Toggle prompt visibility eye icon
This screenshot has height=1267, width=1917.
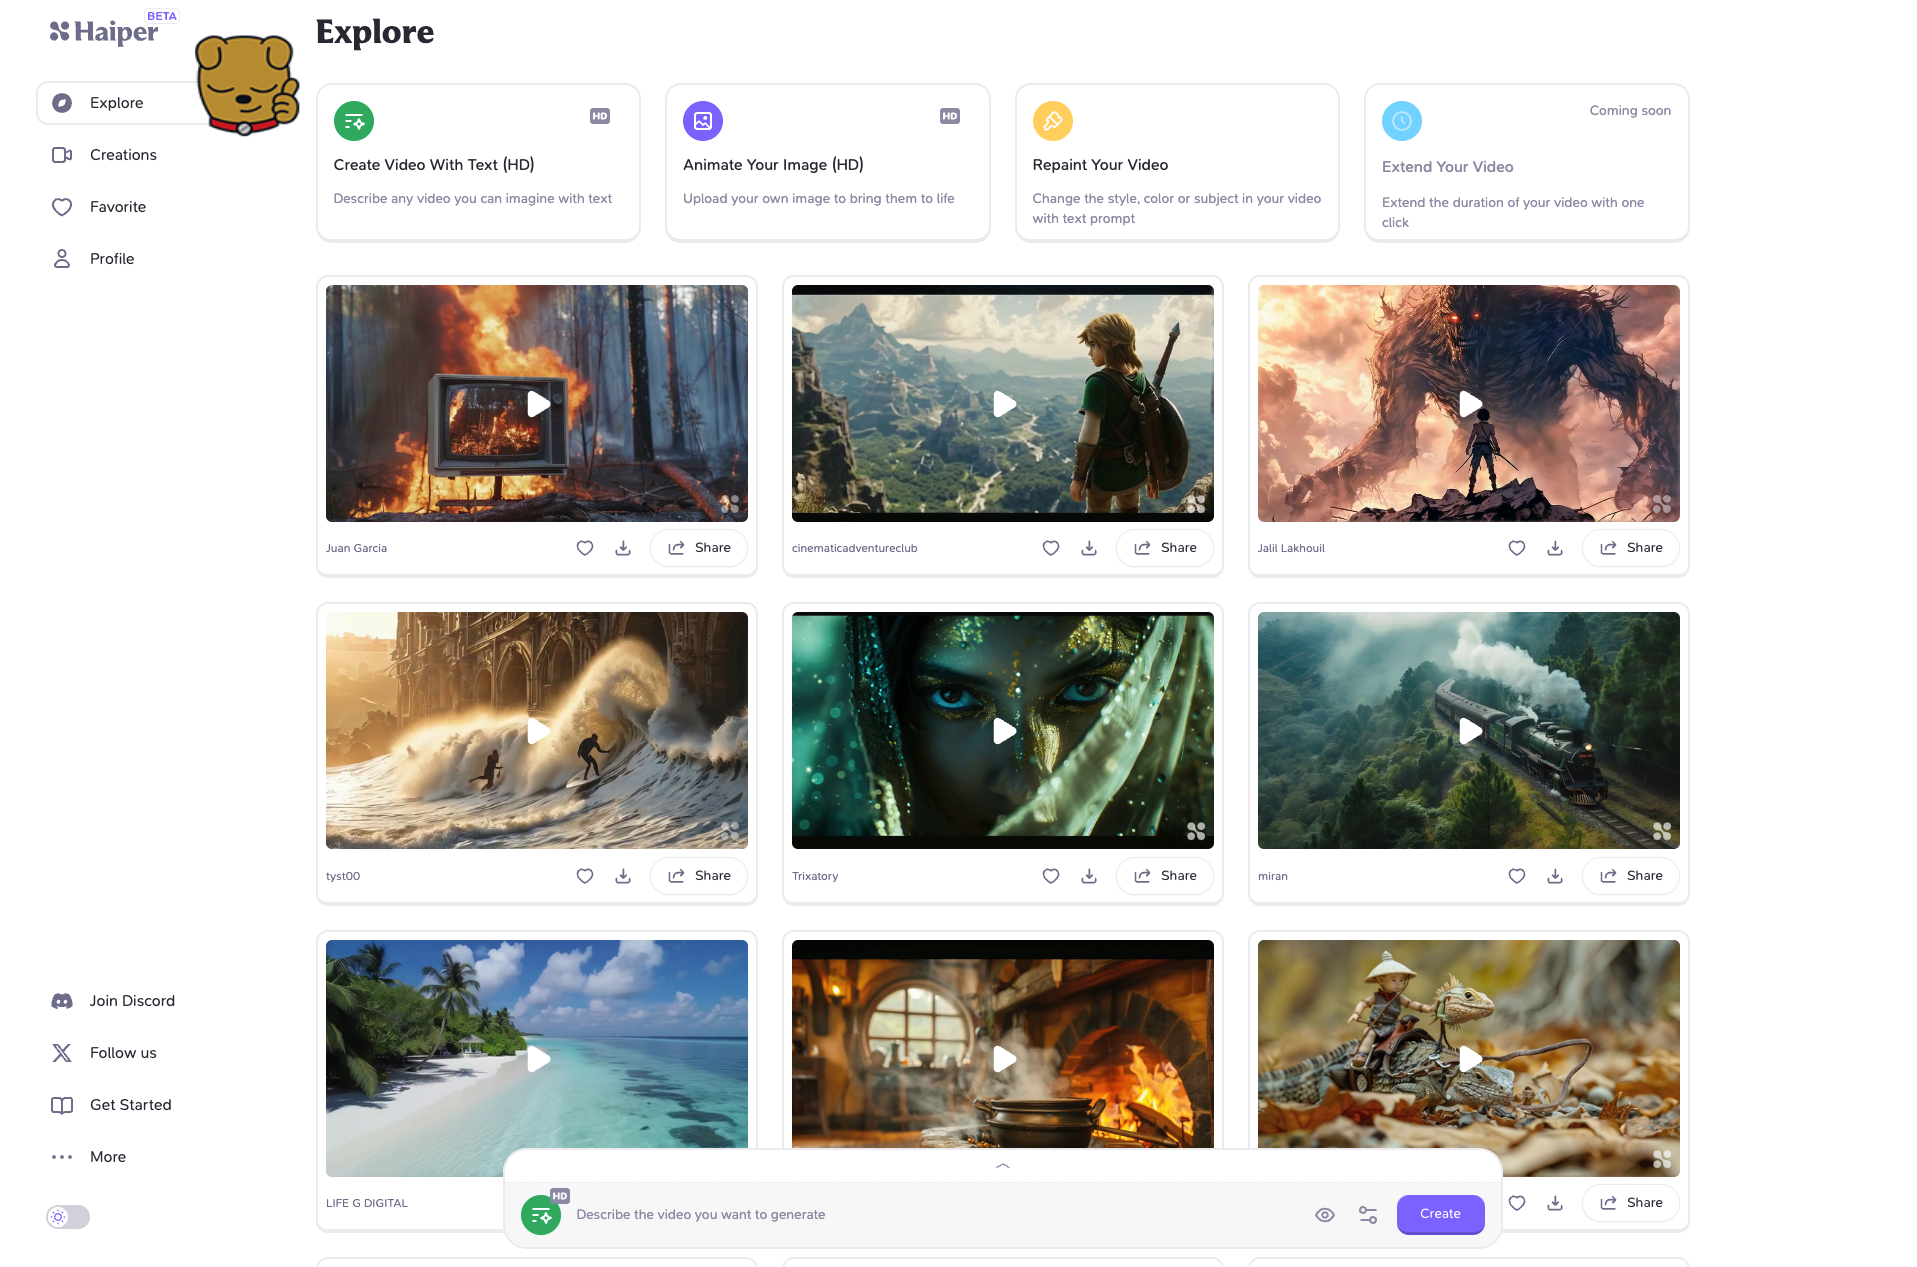(x=1325, y=1215)
